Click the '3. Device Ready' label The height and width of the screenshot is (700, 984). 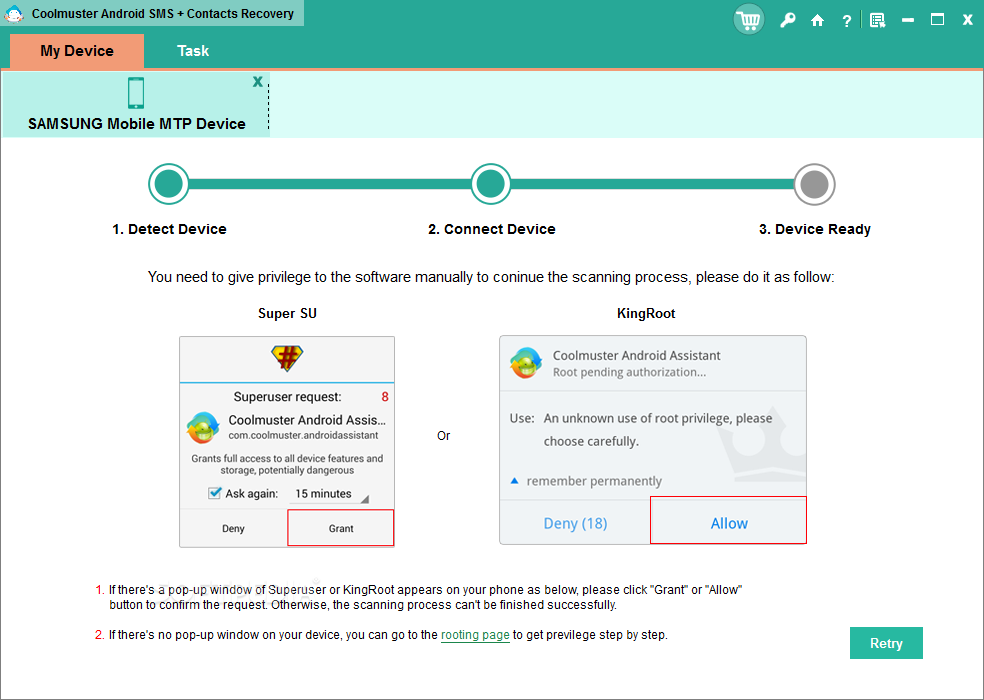coord(815,229)
